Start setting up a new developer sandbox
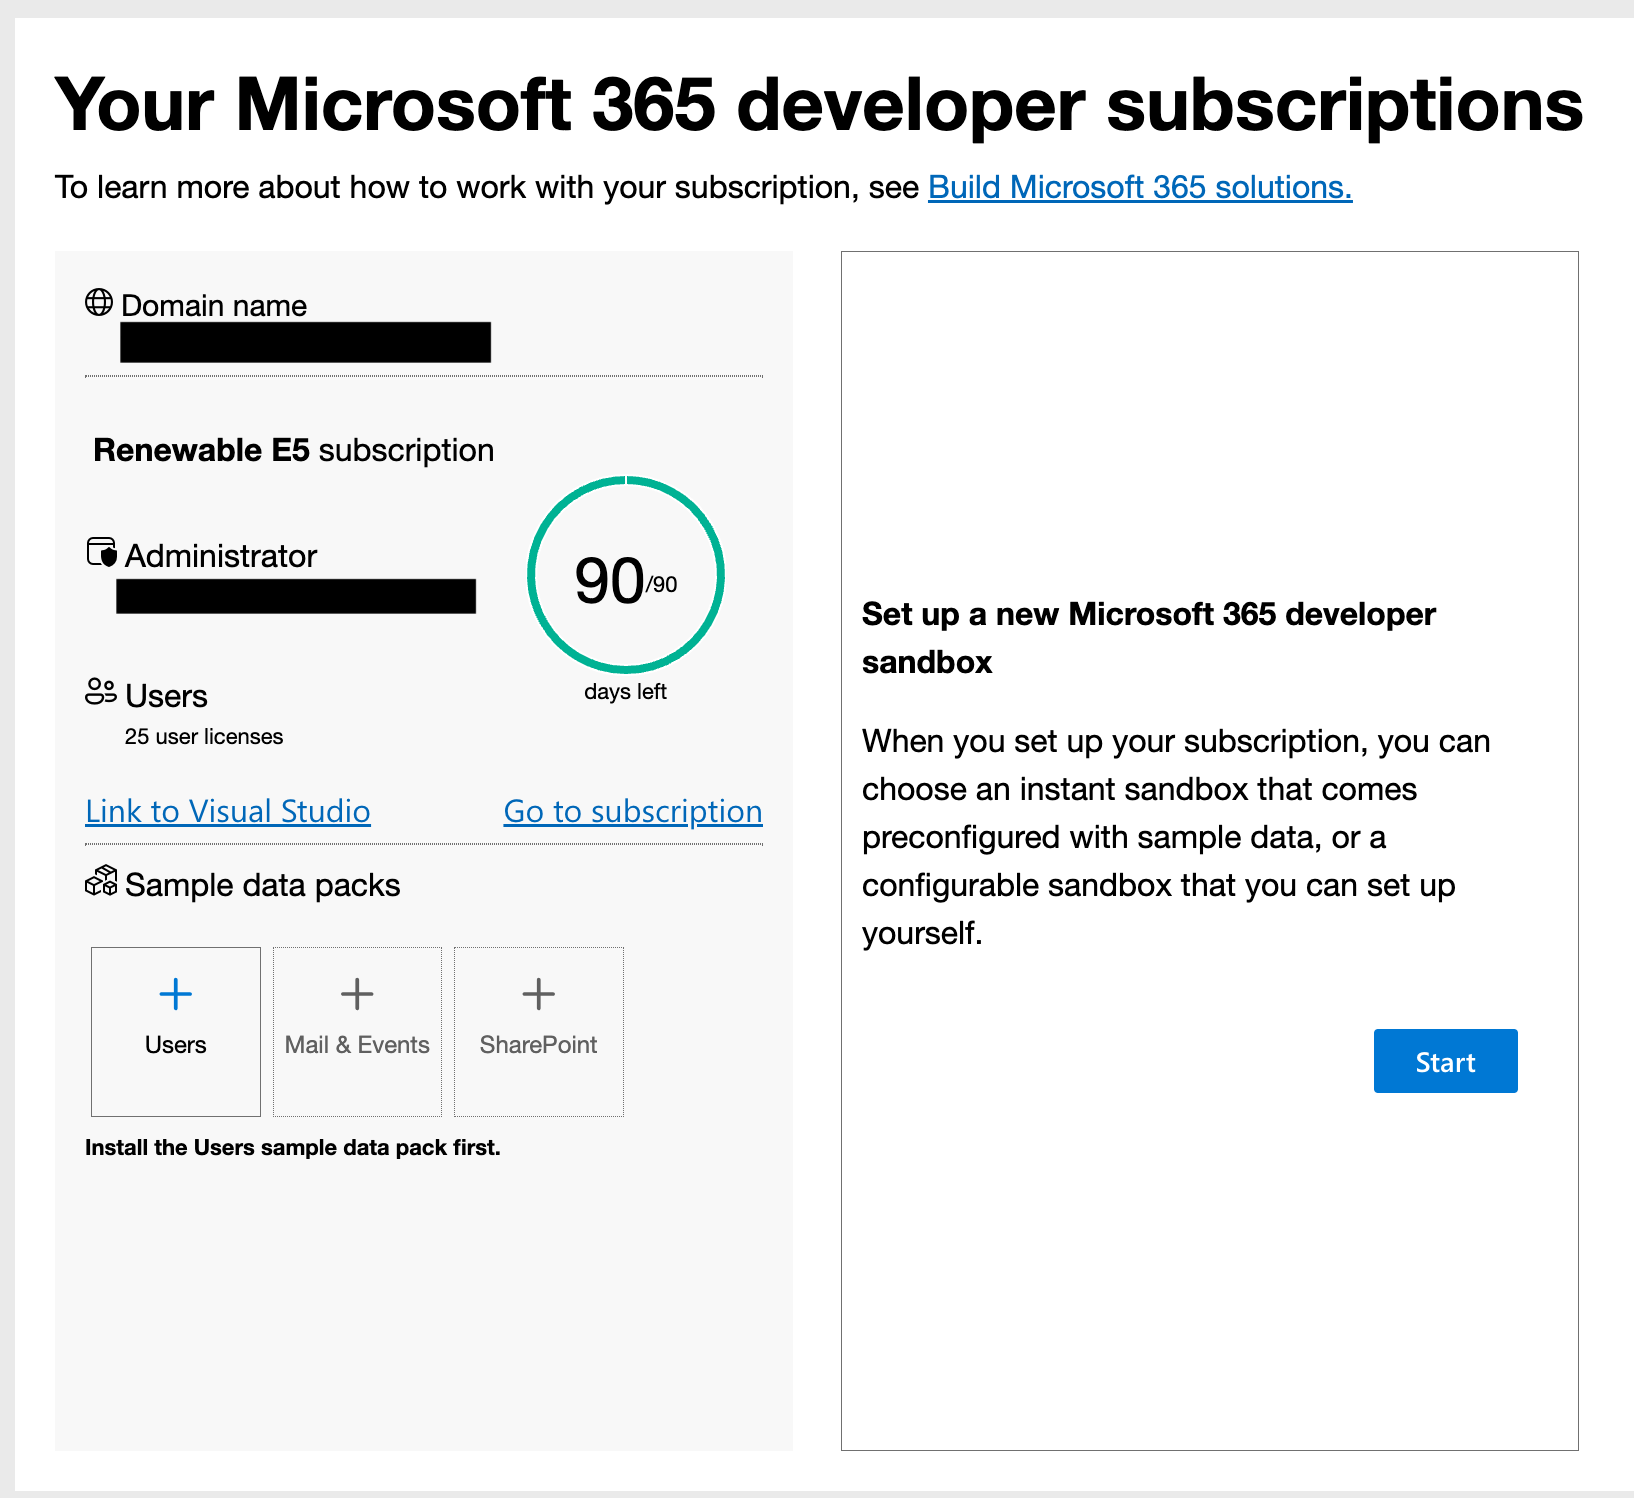1634x1498 pixels. (x=1445, y=1061)
